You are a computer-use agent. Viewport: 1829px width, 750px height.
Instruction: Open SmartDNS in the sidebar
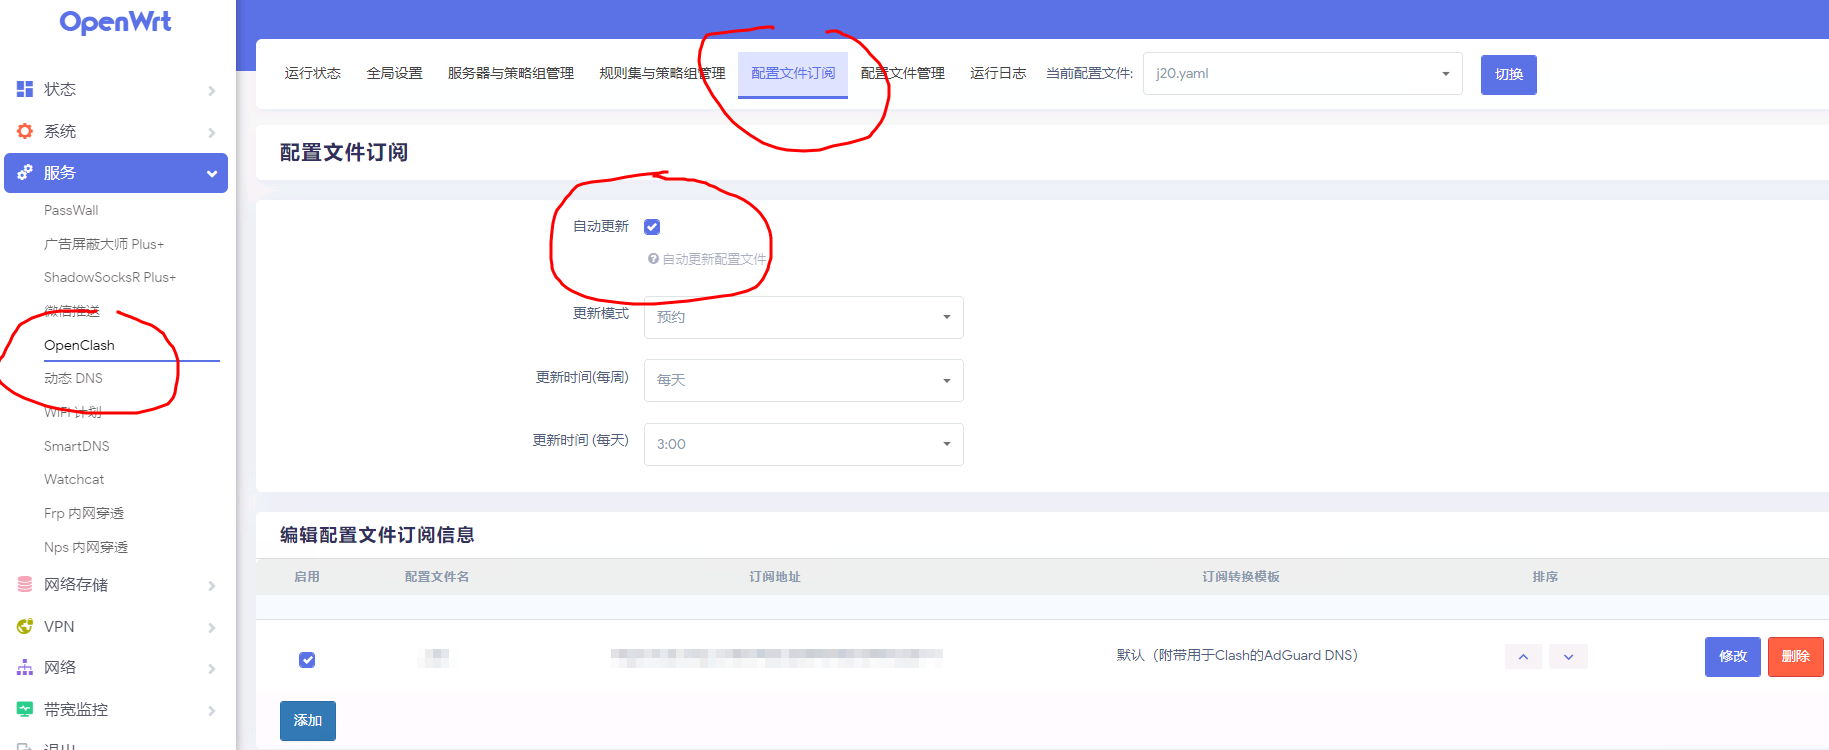77,446
